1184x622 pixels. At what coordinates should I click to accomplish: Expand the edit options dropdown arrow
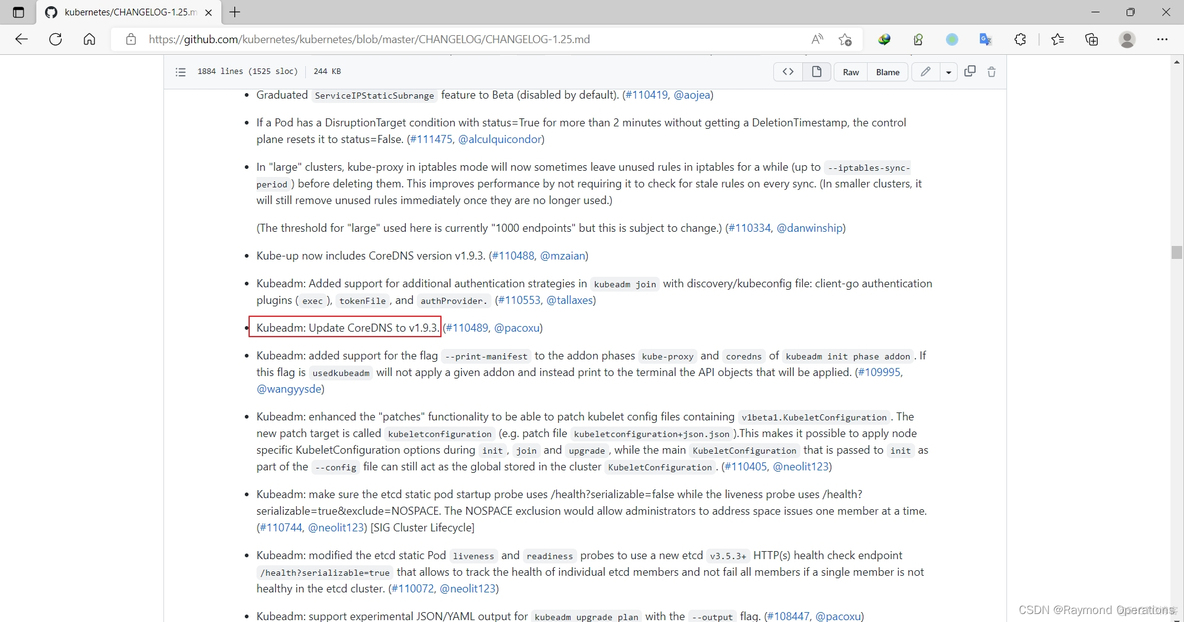point(948,72)
